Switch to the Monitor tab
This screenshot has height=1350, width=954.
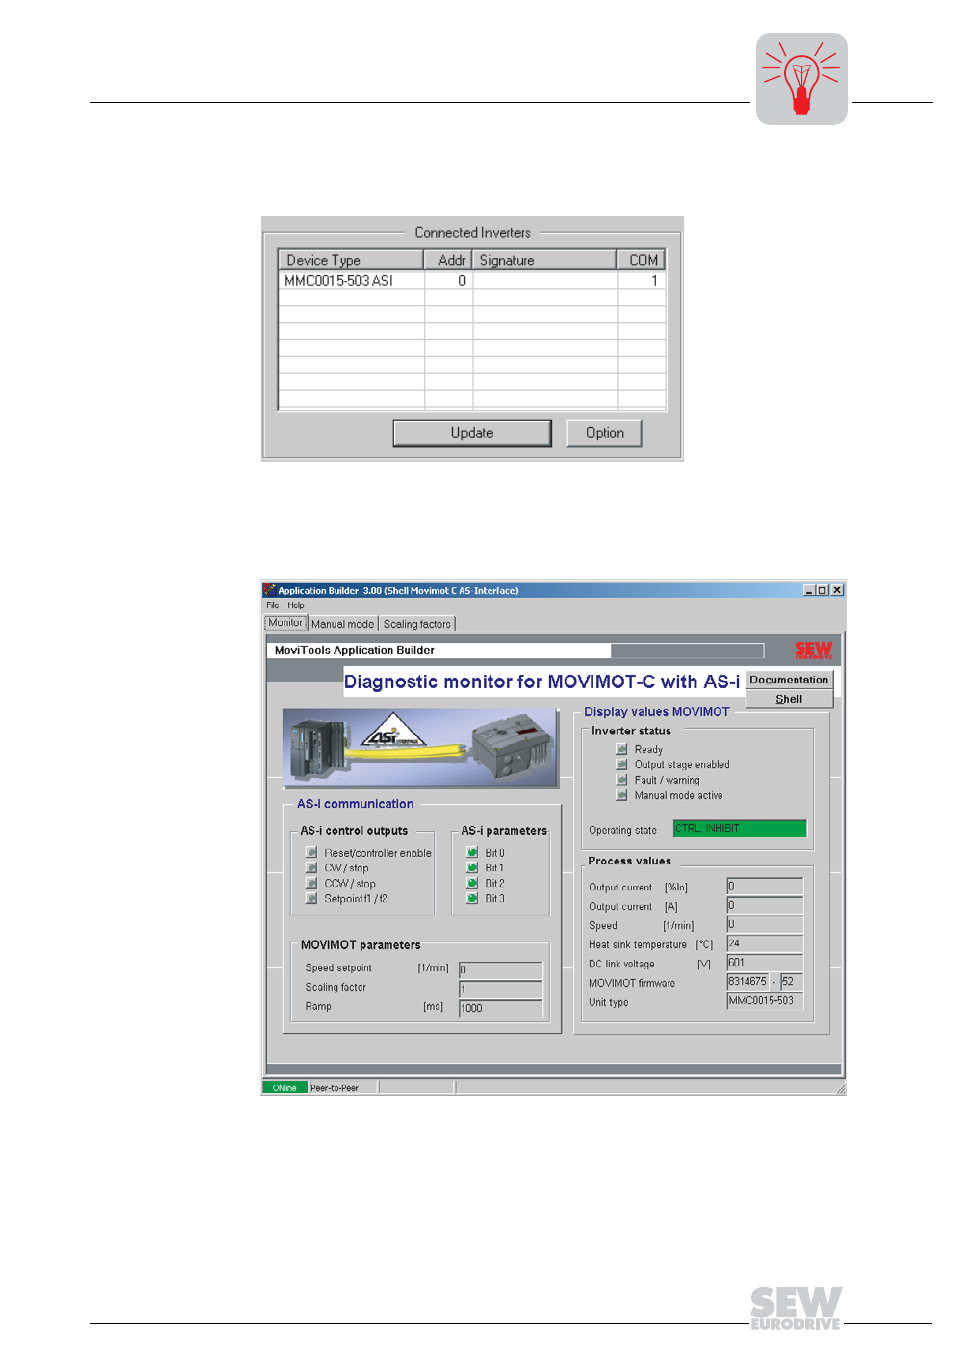285,623
